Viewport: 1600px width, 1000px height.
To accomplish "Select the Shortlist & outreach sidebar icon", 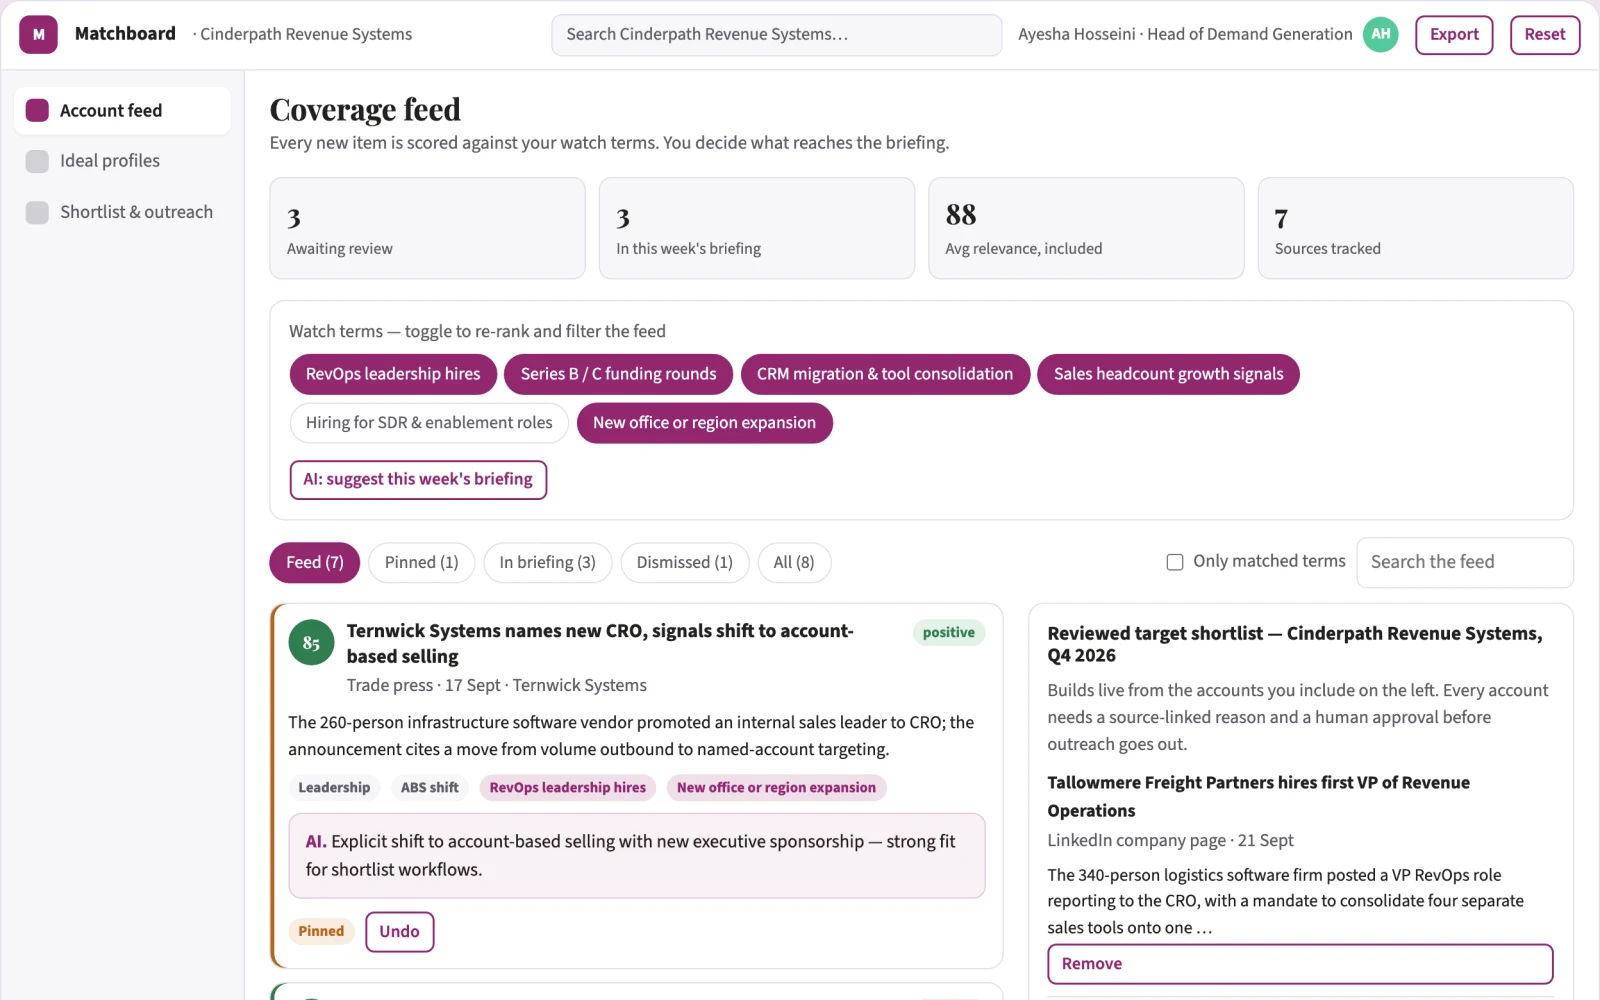I will point(37,212).
